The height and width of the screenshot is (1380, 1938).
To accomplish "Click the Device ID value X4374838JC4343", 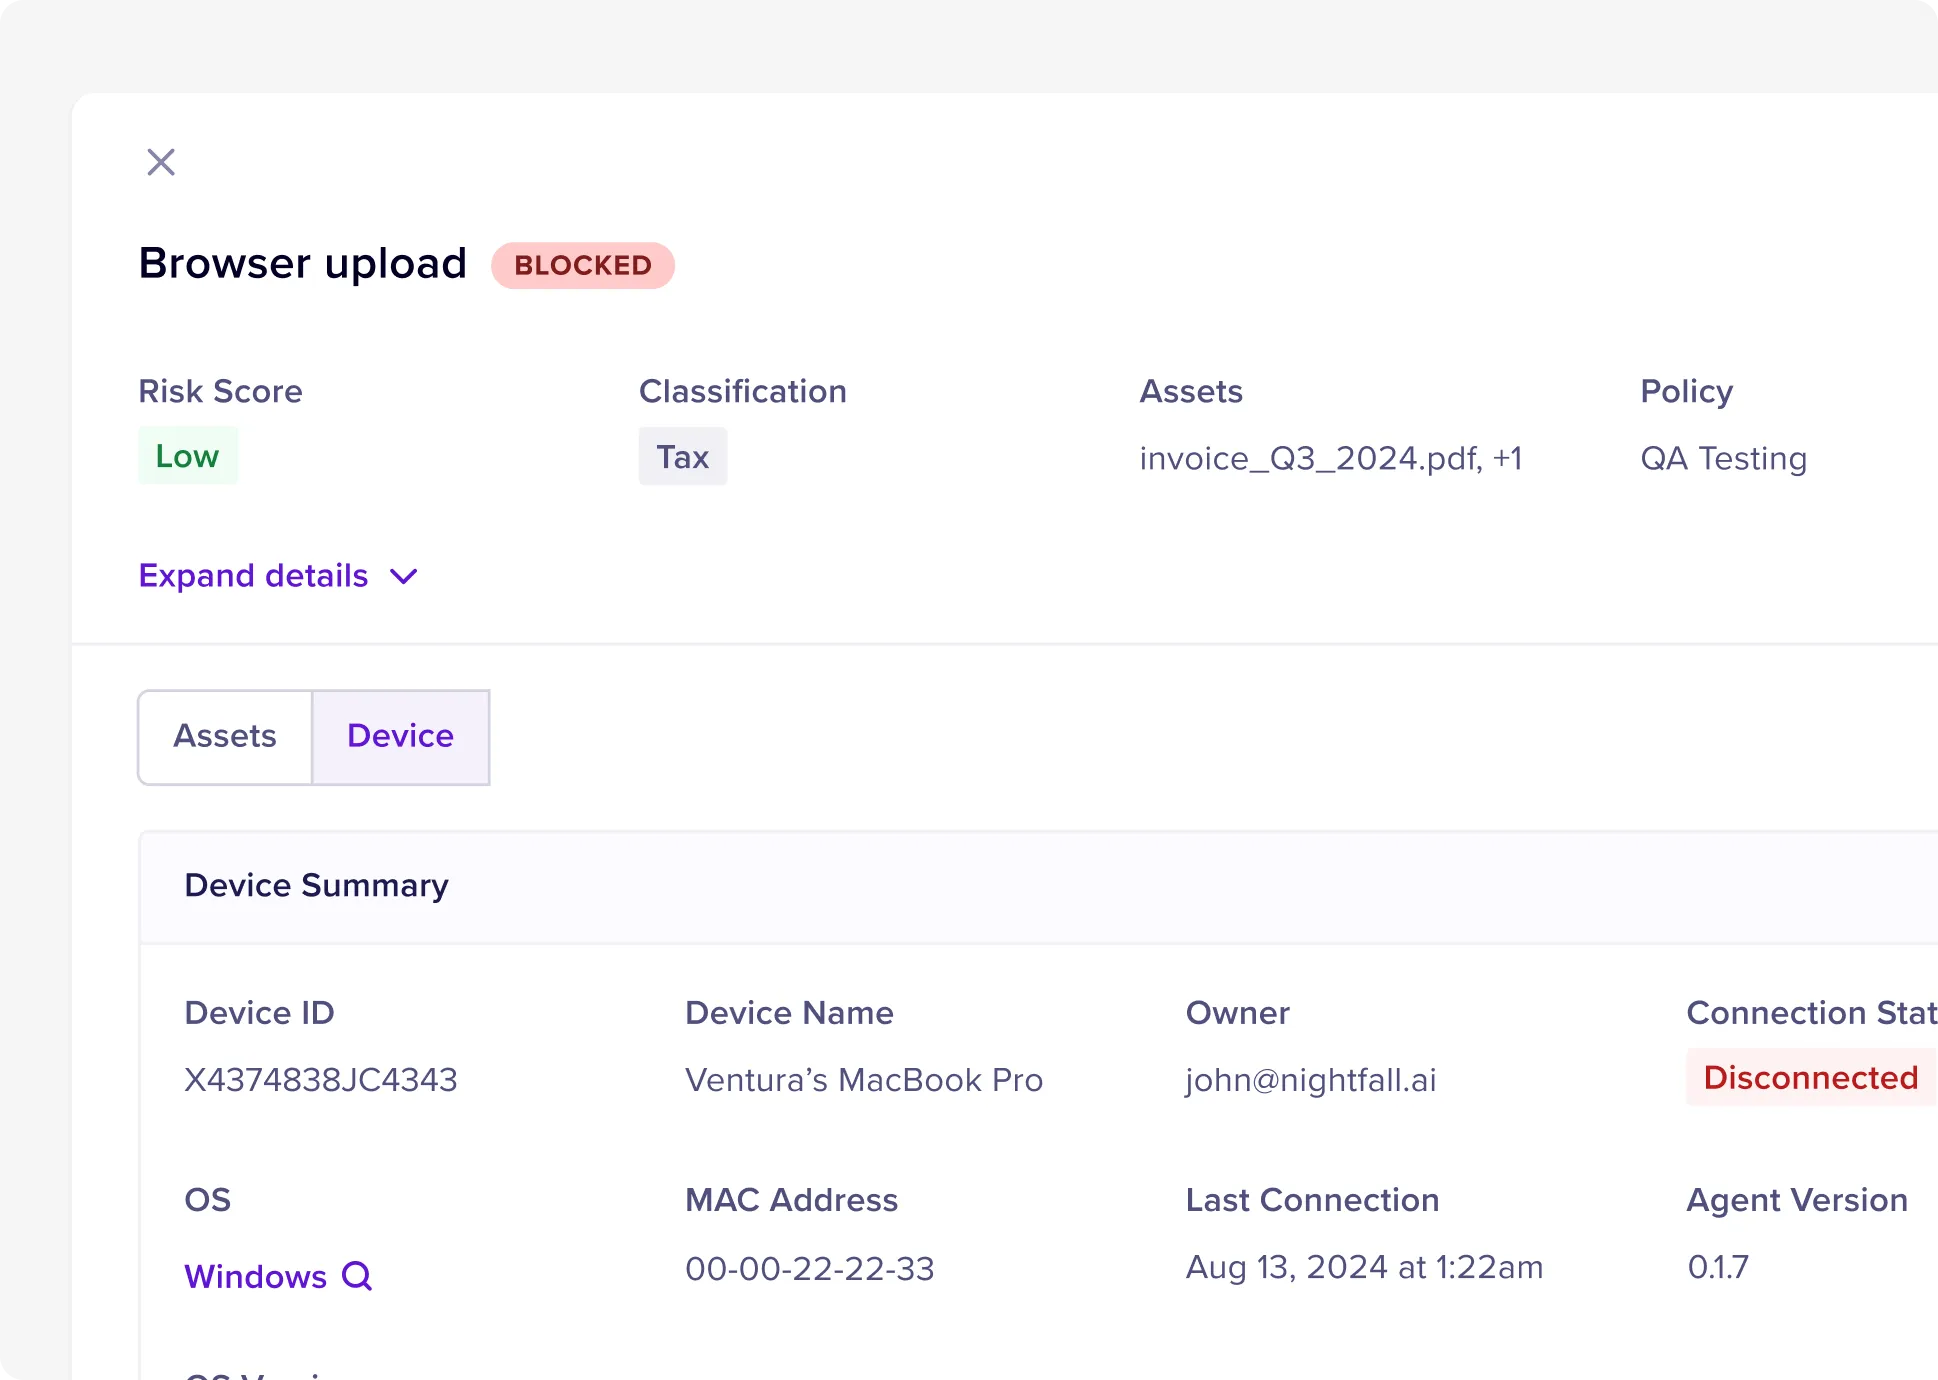I will point(321,1080).
